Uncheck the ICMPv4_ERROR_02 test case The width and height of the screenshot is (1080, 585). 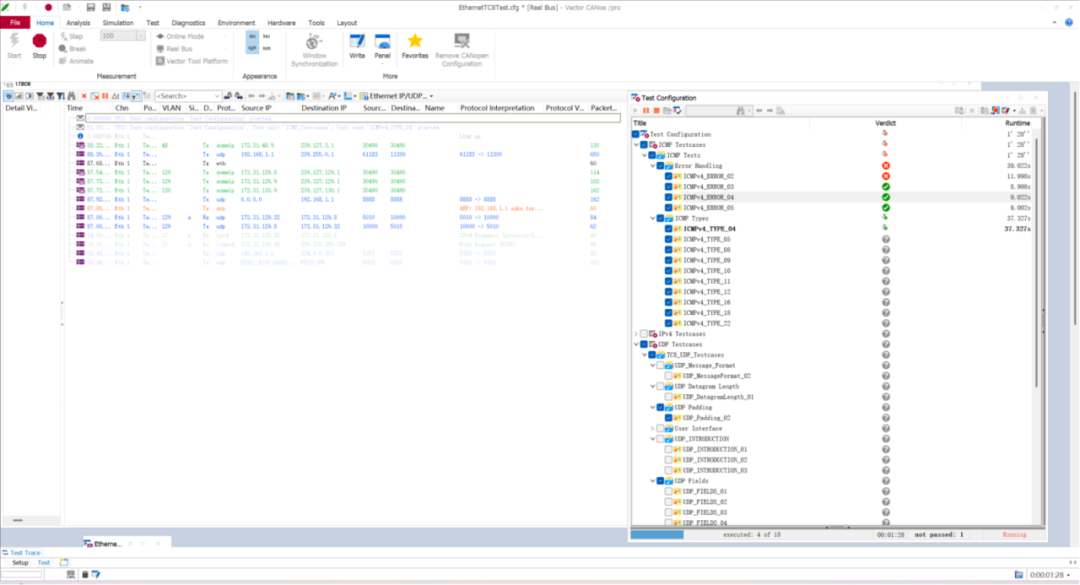click(x=668, y=176)
